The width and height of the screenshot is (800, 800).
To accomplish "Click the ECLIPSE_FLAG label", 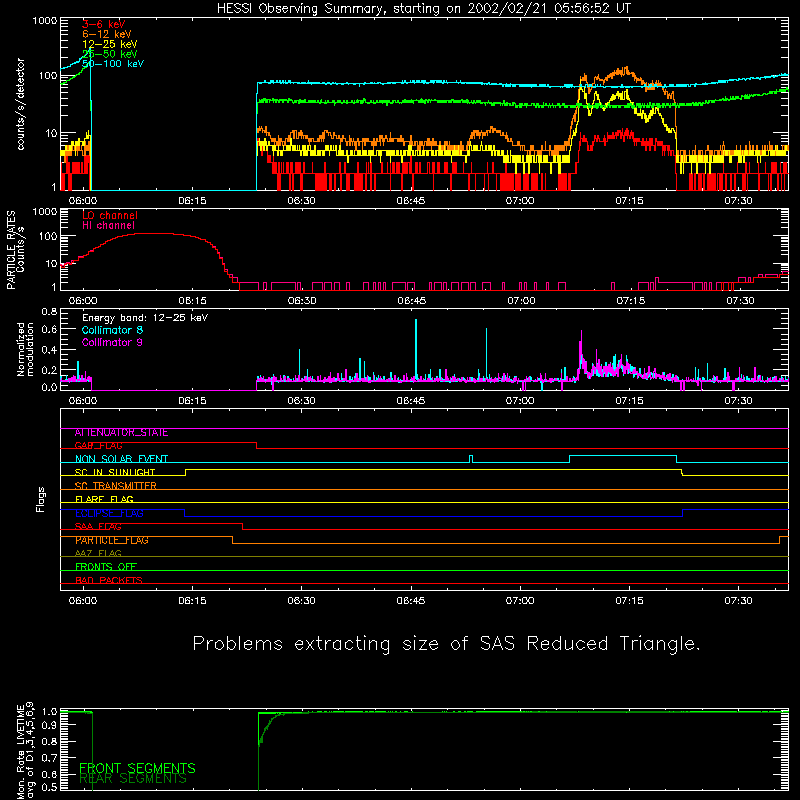I will pyautogui.click(x=109, y=513).
